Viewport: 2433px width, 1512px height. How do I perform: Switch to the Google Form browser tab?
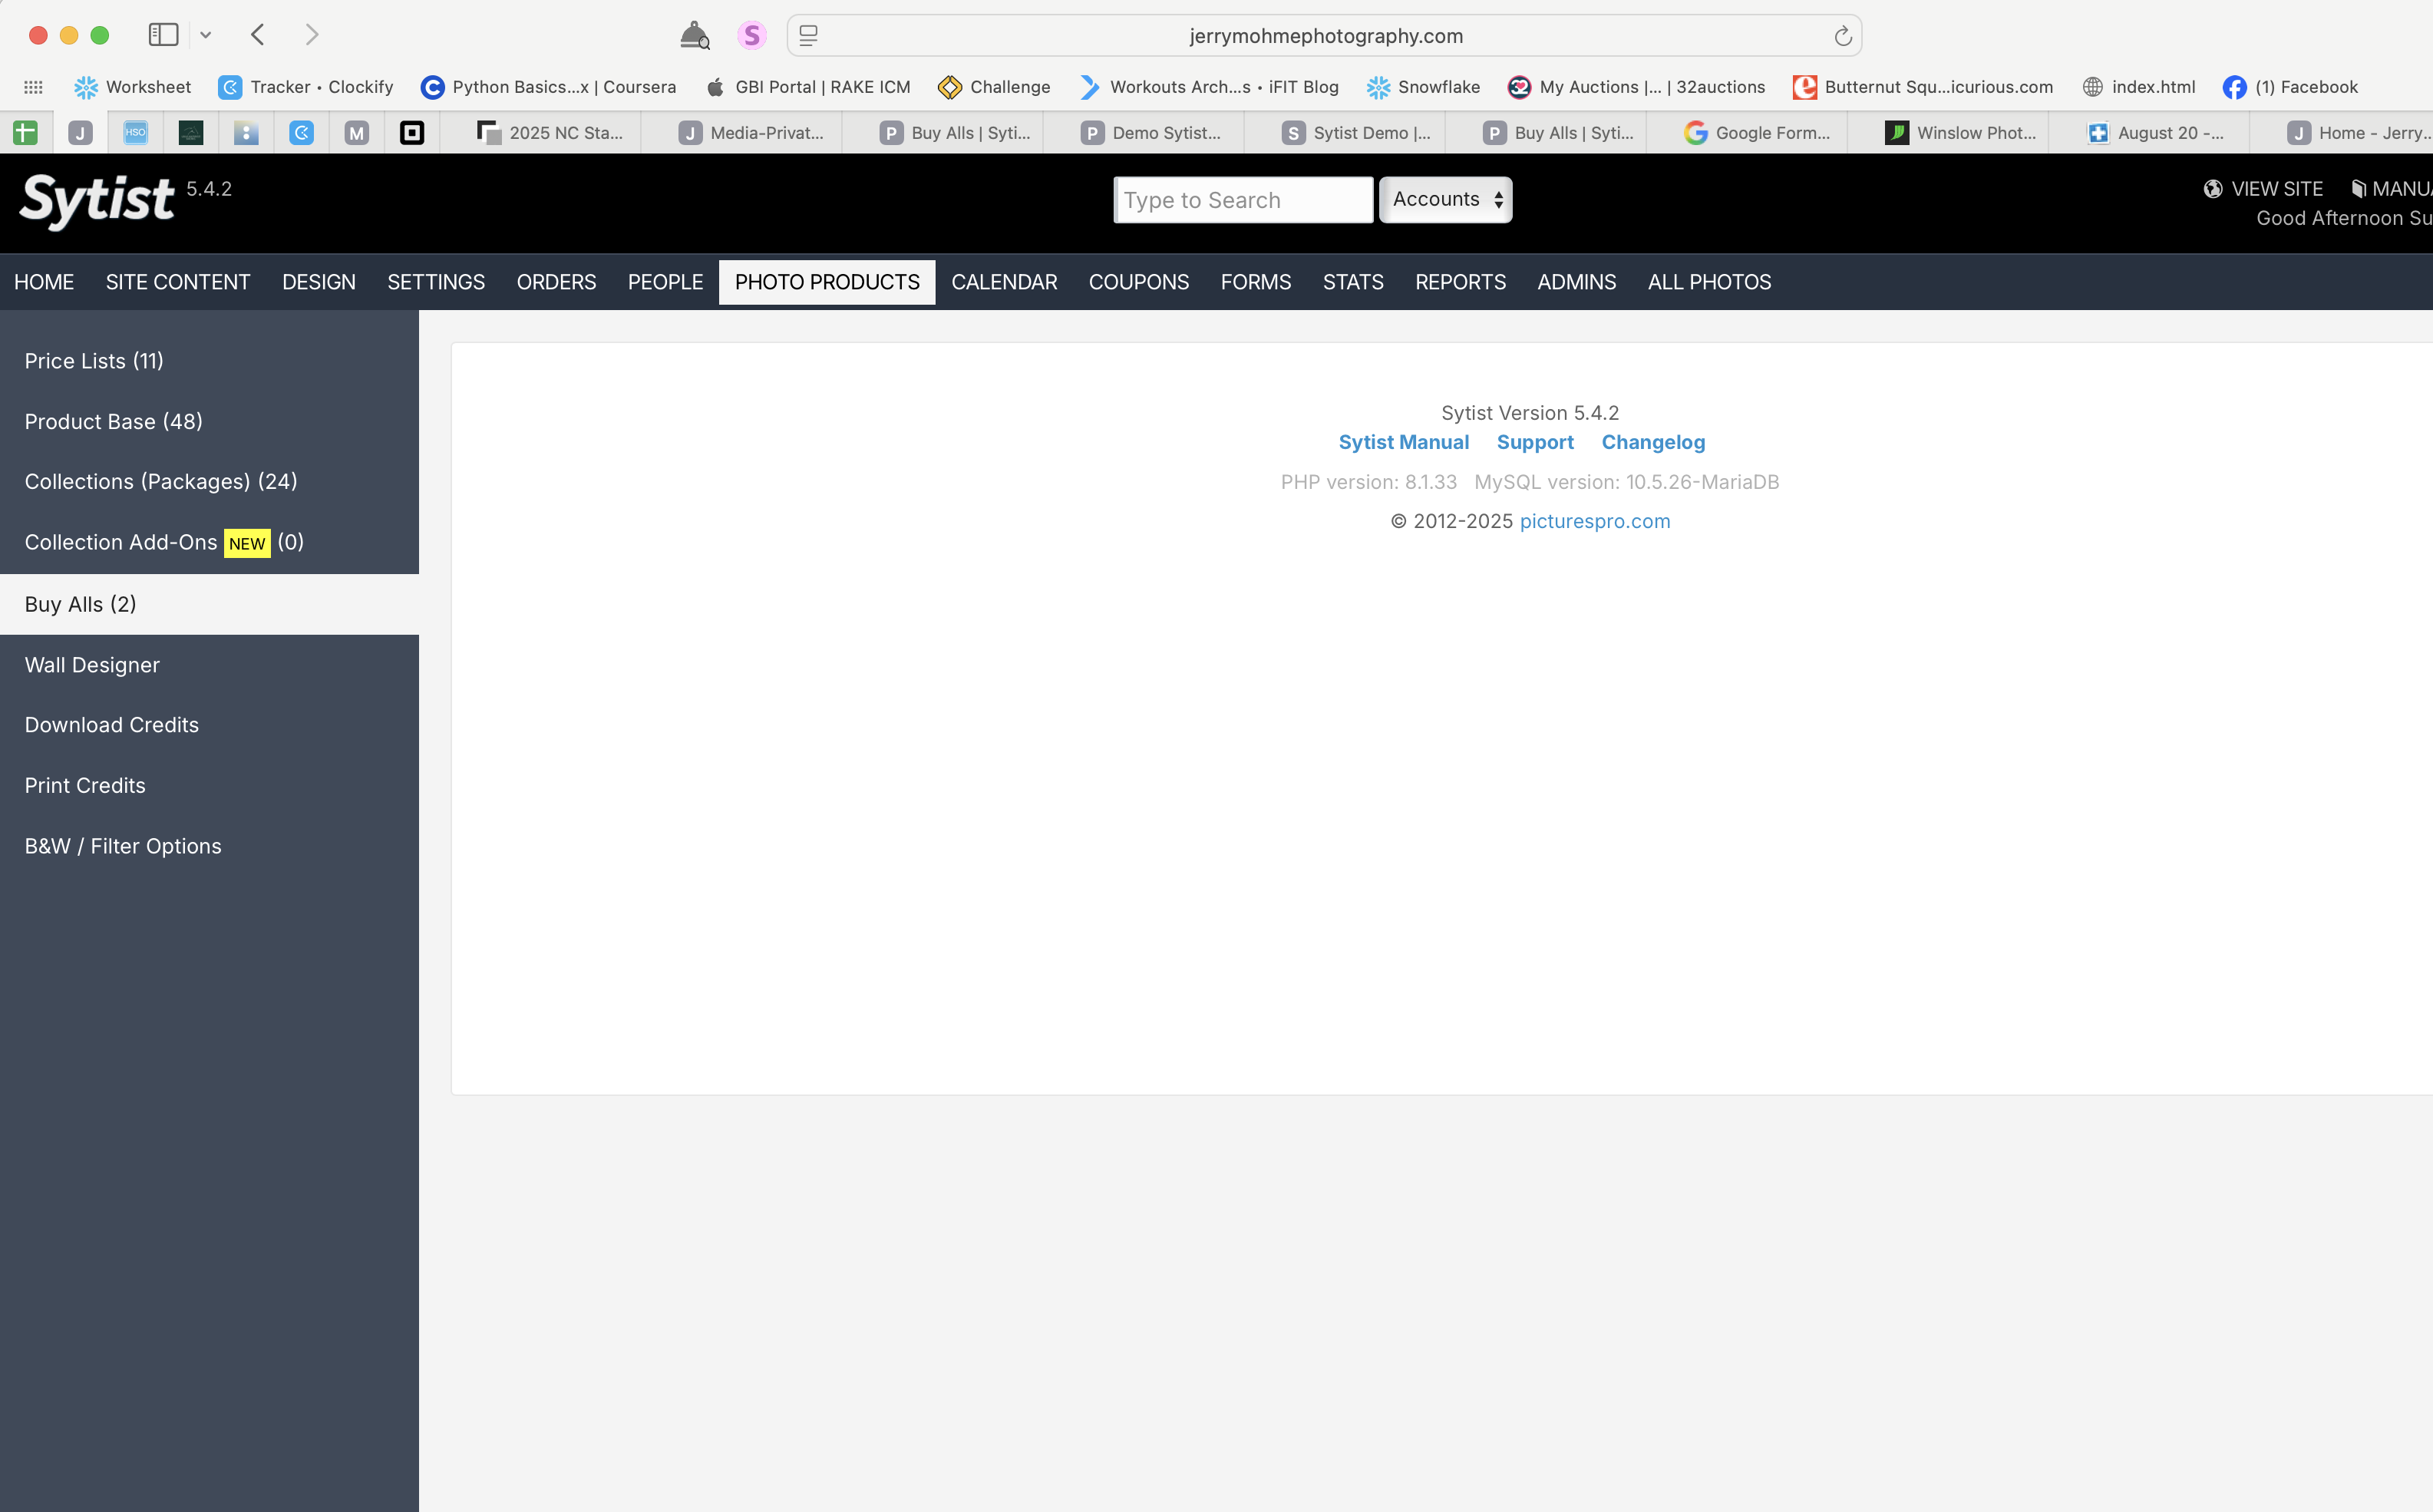[1757, 133]
